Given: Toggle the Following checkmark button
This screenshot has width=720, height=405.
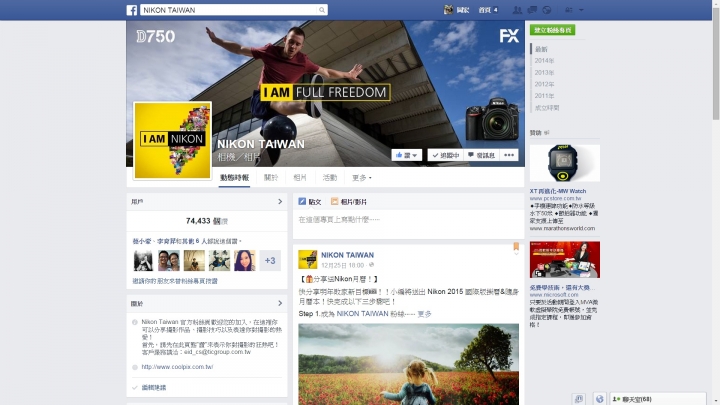Looking at the screenshot, I should pyautogui.click(x=445, y=155).
